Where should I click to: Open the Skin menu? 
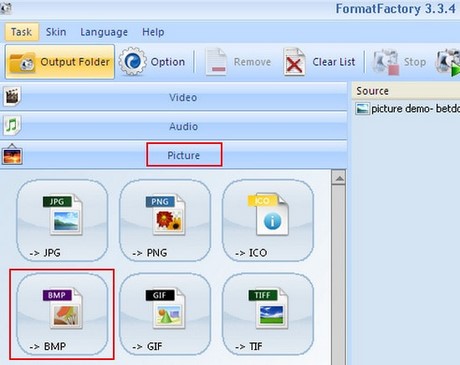pos(56,32)
